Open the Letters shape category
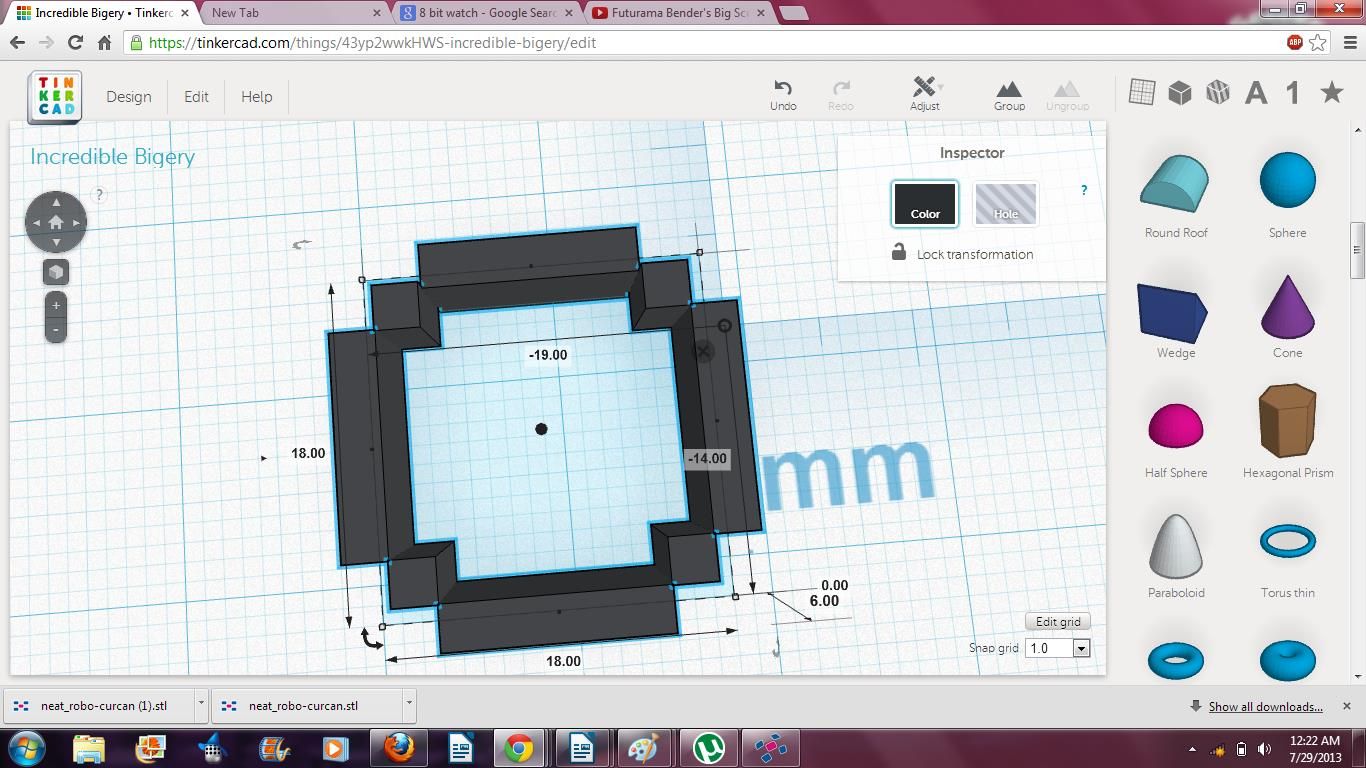1366x768 pixels. (1255, 91)
